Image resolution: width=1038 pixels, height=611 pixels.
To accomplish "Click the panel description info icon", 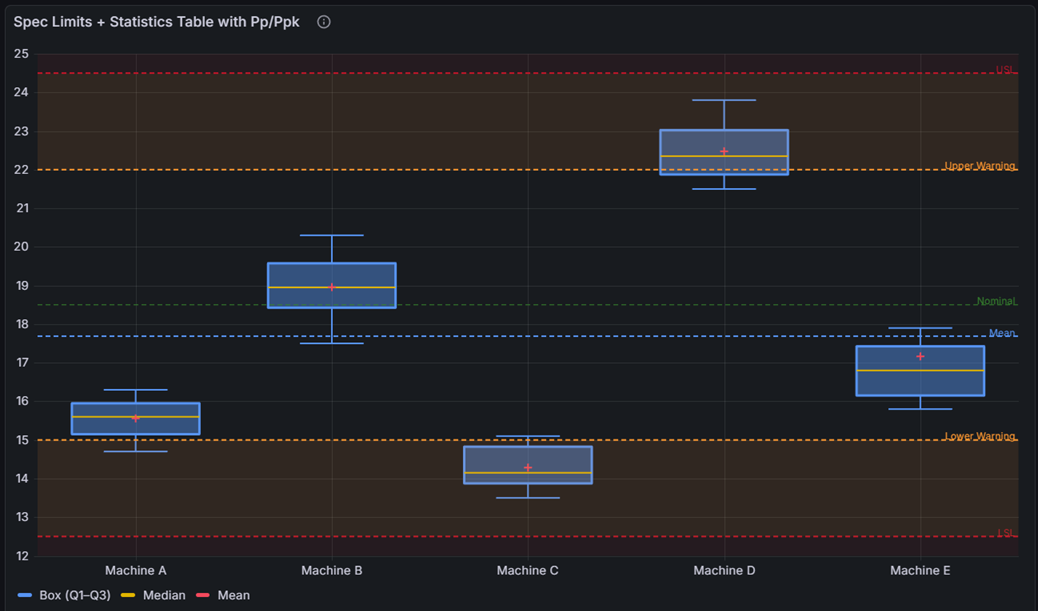I will click(324, 22).
